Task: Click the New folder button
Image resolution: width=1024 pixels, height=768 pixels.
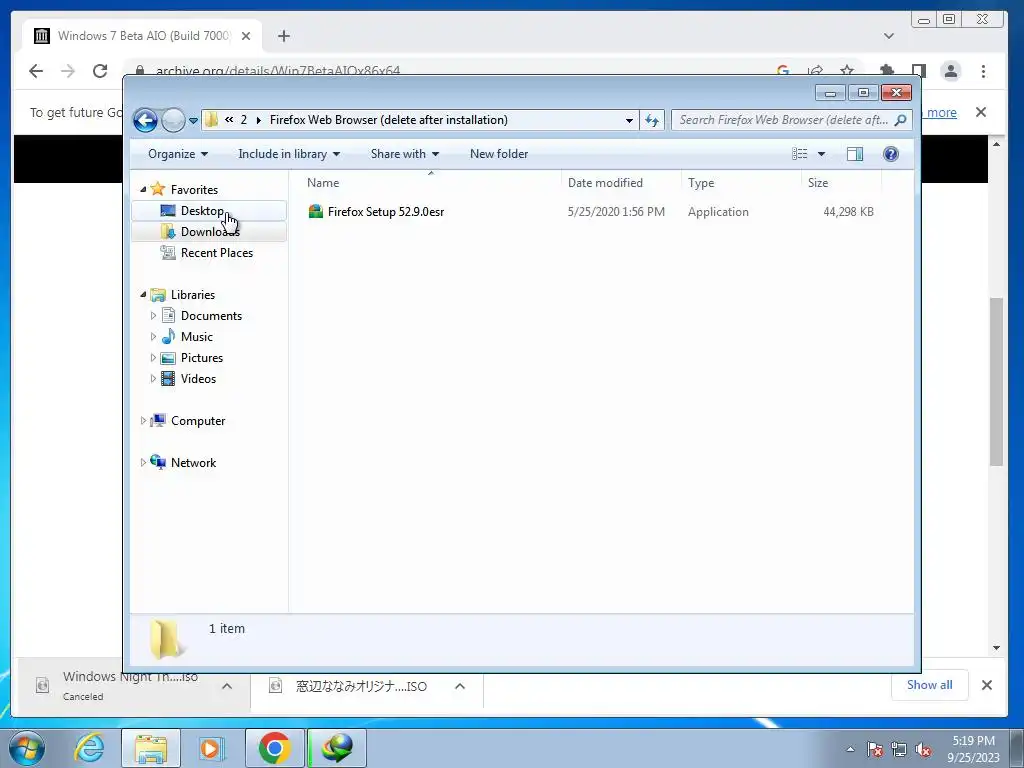Action: click(x=499, y=154)
